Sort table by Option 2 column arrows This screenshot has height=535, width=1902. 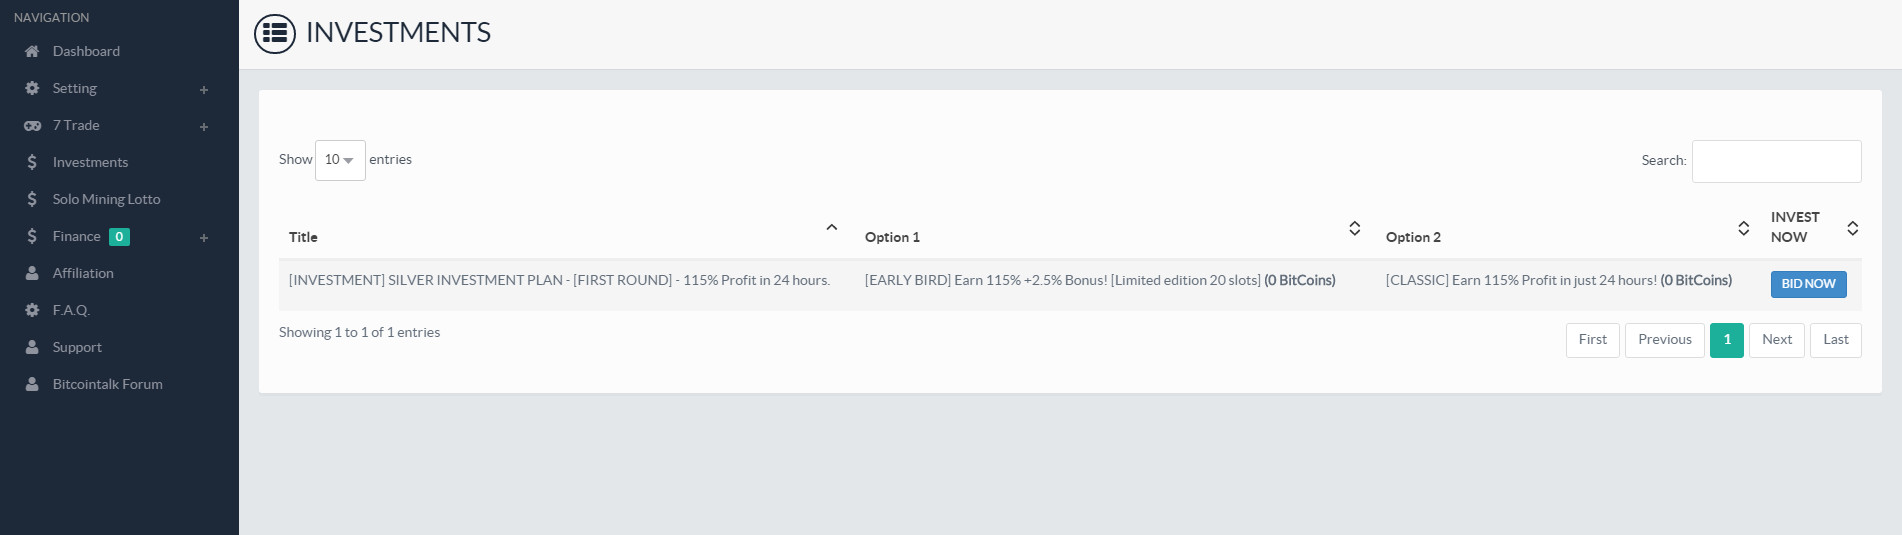pos(1743,228)
